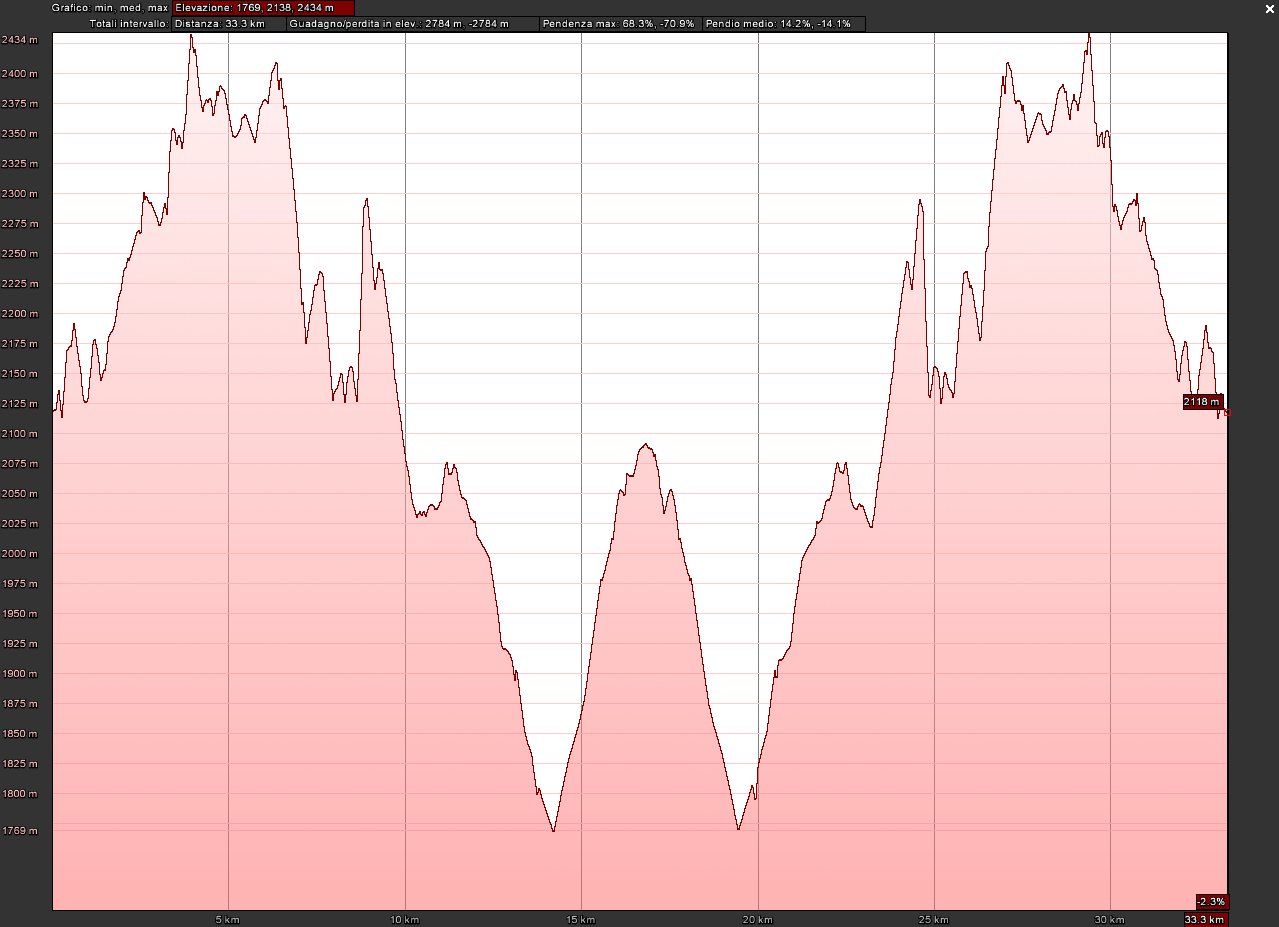The width and height of the screenshot is (1279, 927).
Task: Click the 33.3 km distance cursor label
Action: pos(1205,919)
